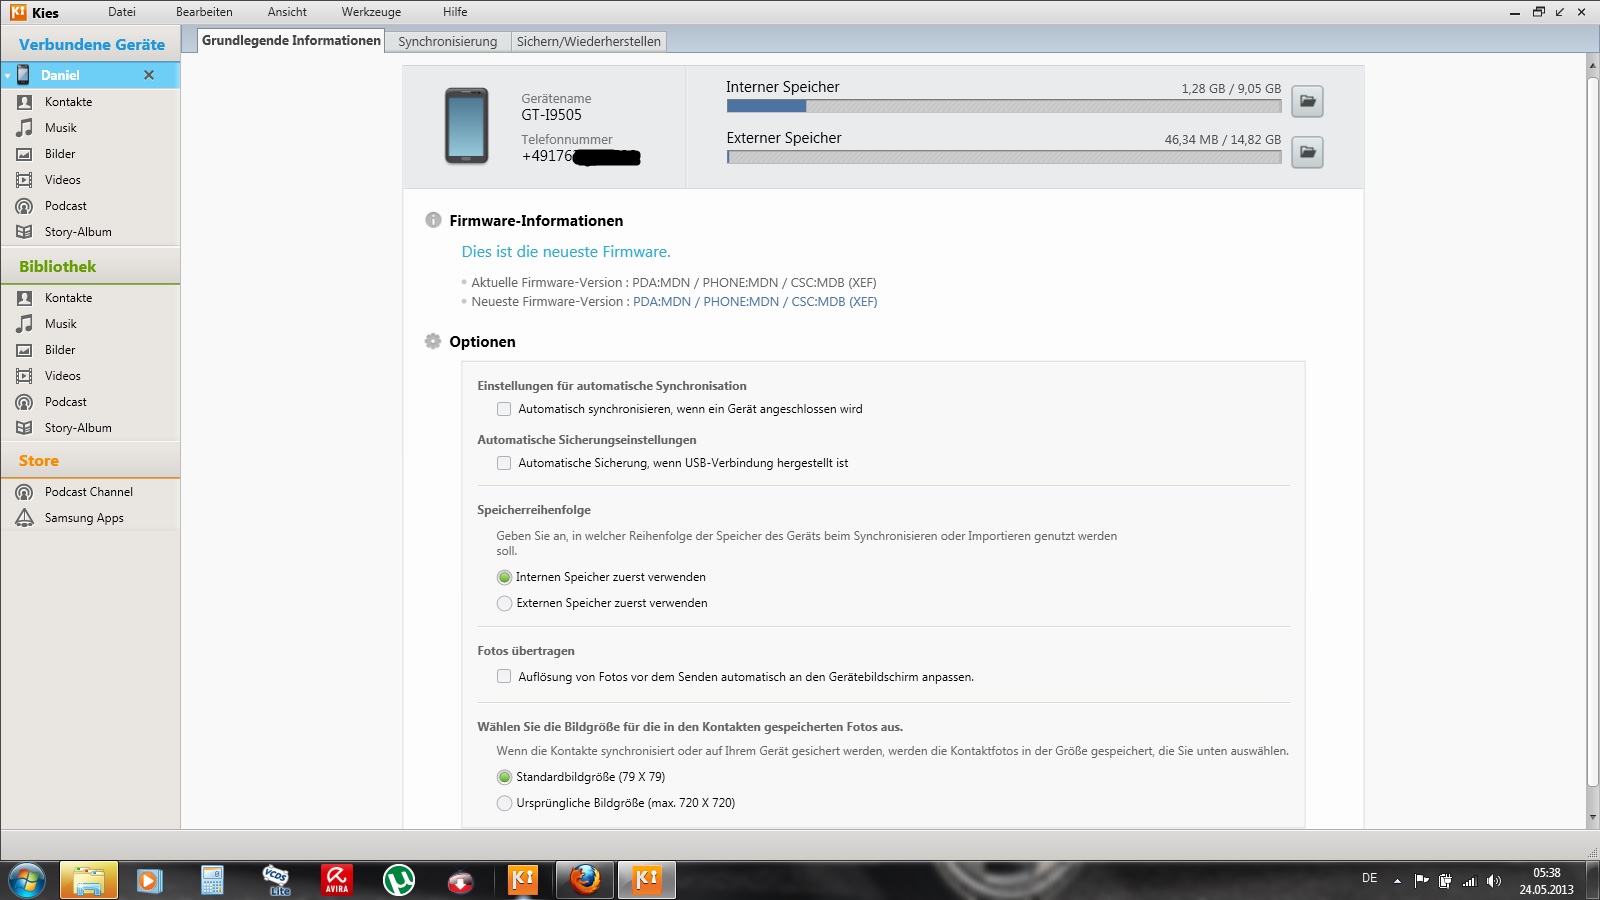Select Externen Speicher zuerst verwenden
The width and height of the screenshot is (1600, 900).
coord(505,603)
